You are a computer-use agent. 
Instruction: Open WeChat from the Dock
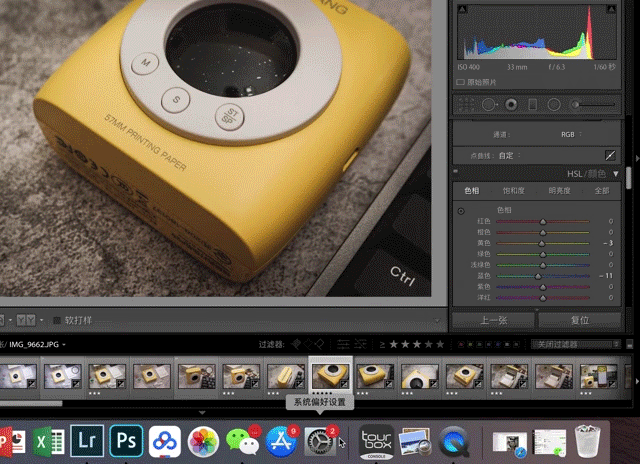click(x=243, y=441)
